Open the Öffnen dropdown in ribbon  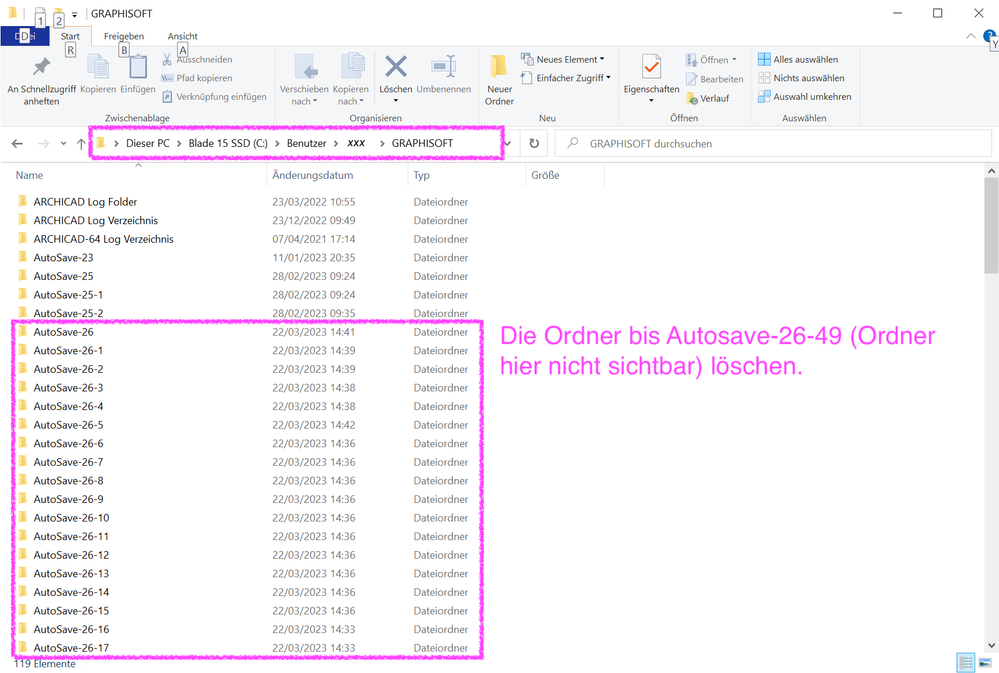[x=711, y=60]
